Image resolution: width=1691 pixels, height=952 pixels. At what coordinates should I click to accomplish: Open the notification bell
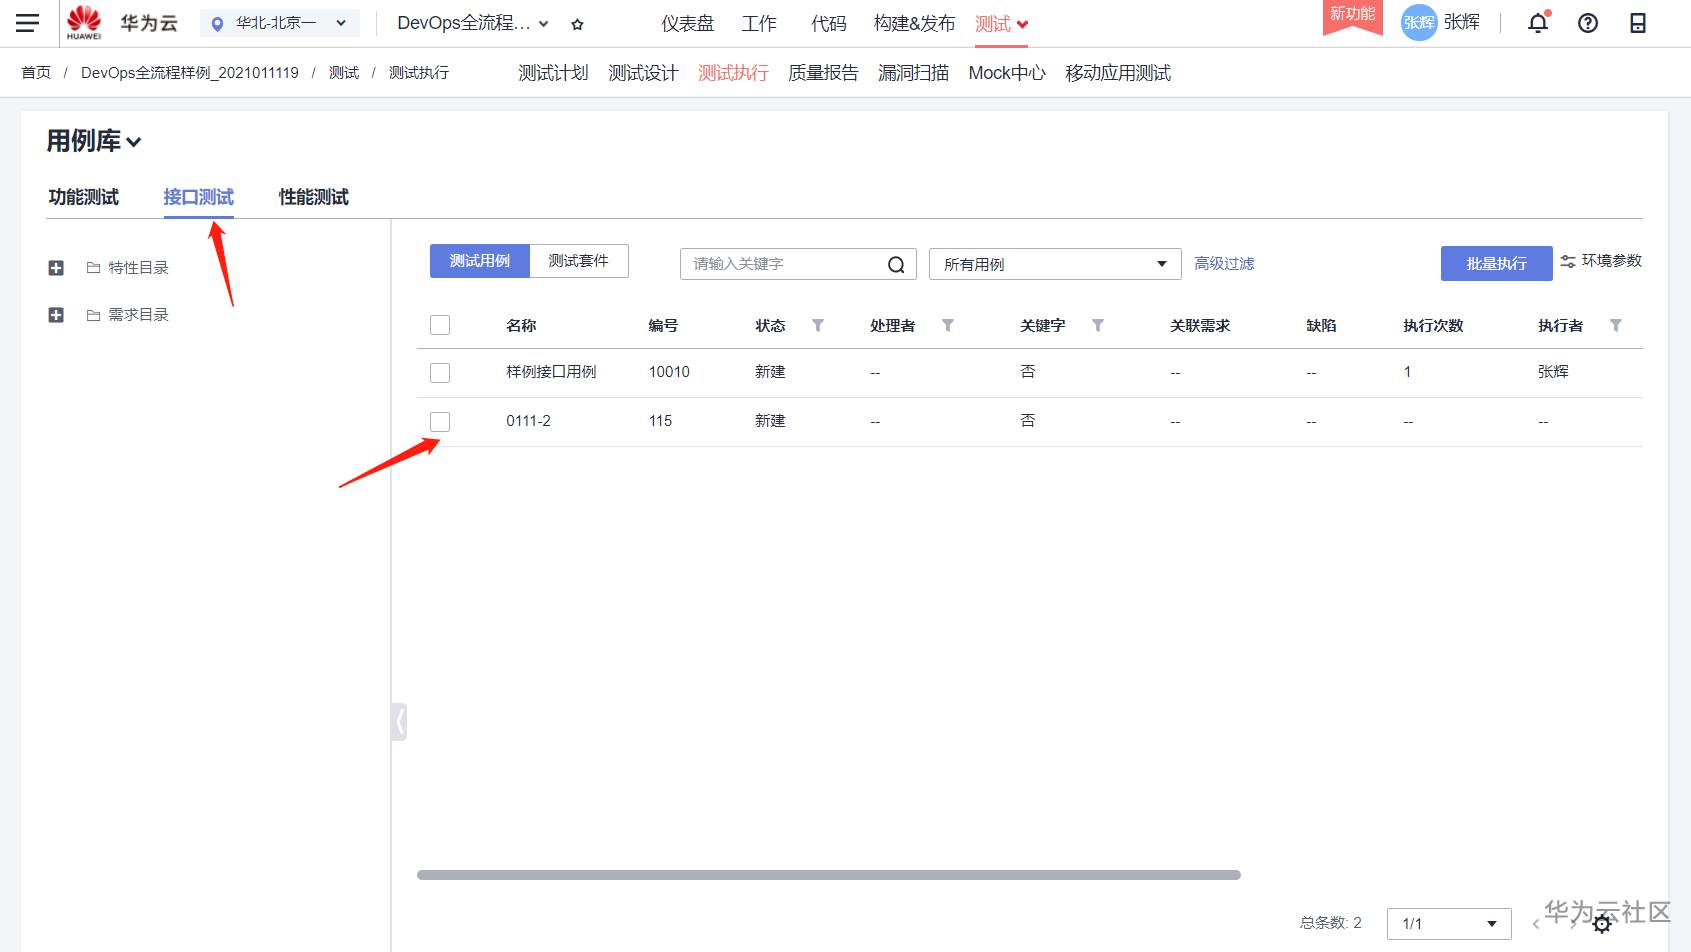coord(1538,23)
